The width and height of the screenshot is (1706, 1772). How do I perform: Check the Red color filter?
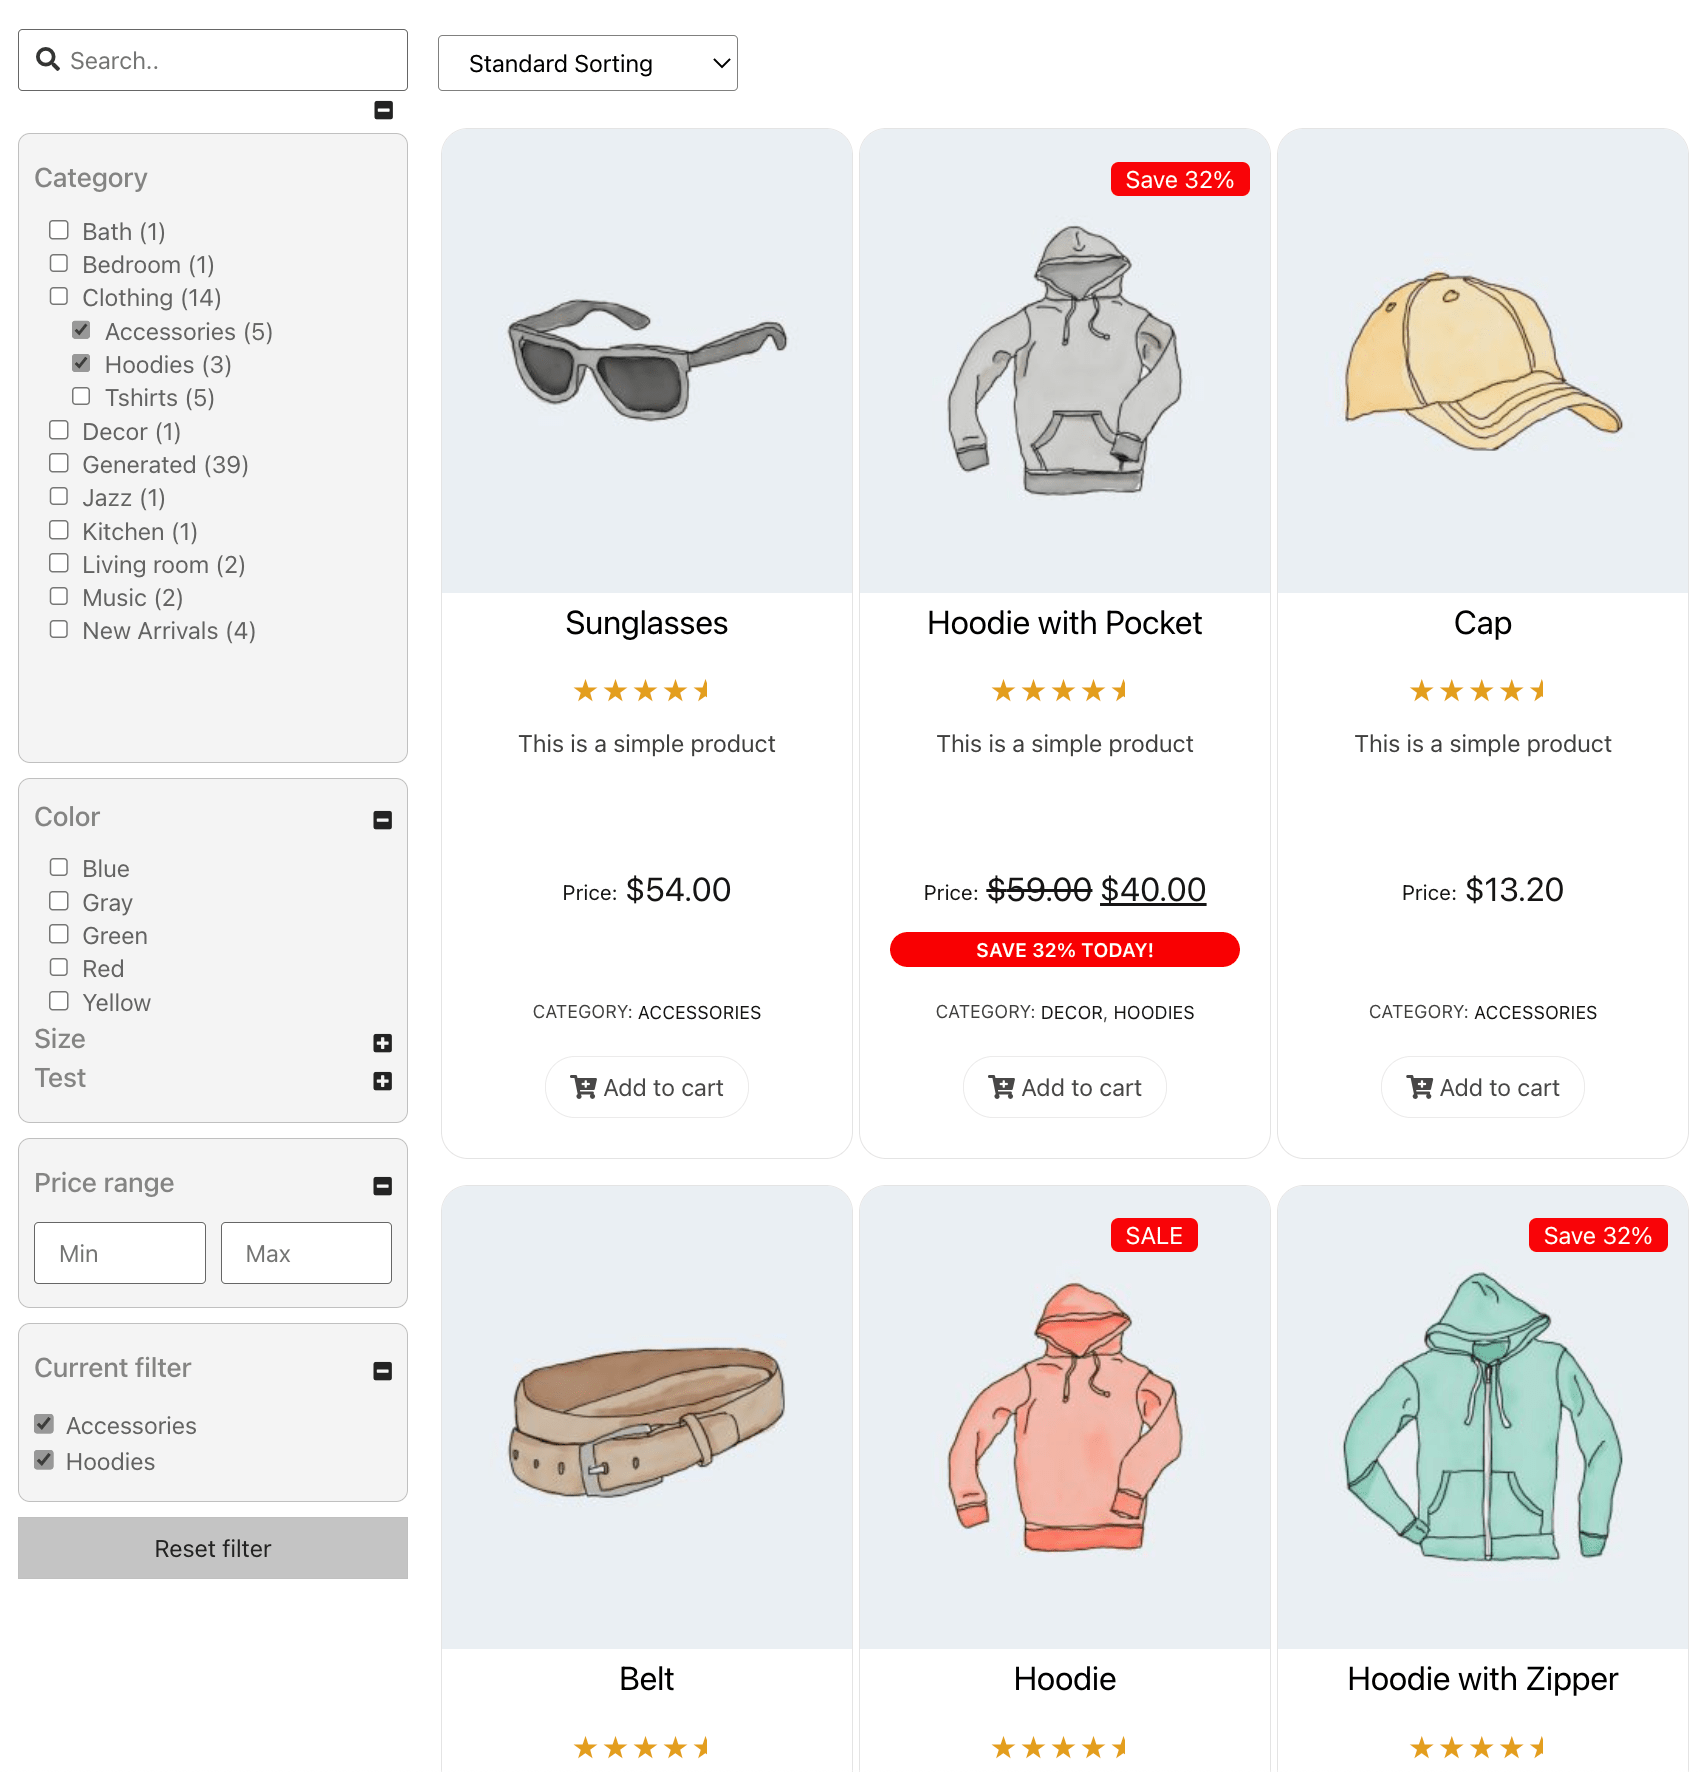(x=59, y=967)
